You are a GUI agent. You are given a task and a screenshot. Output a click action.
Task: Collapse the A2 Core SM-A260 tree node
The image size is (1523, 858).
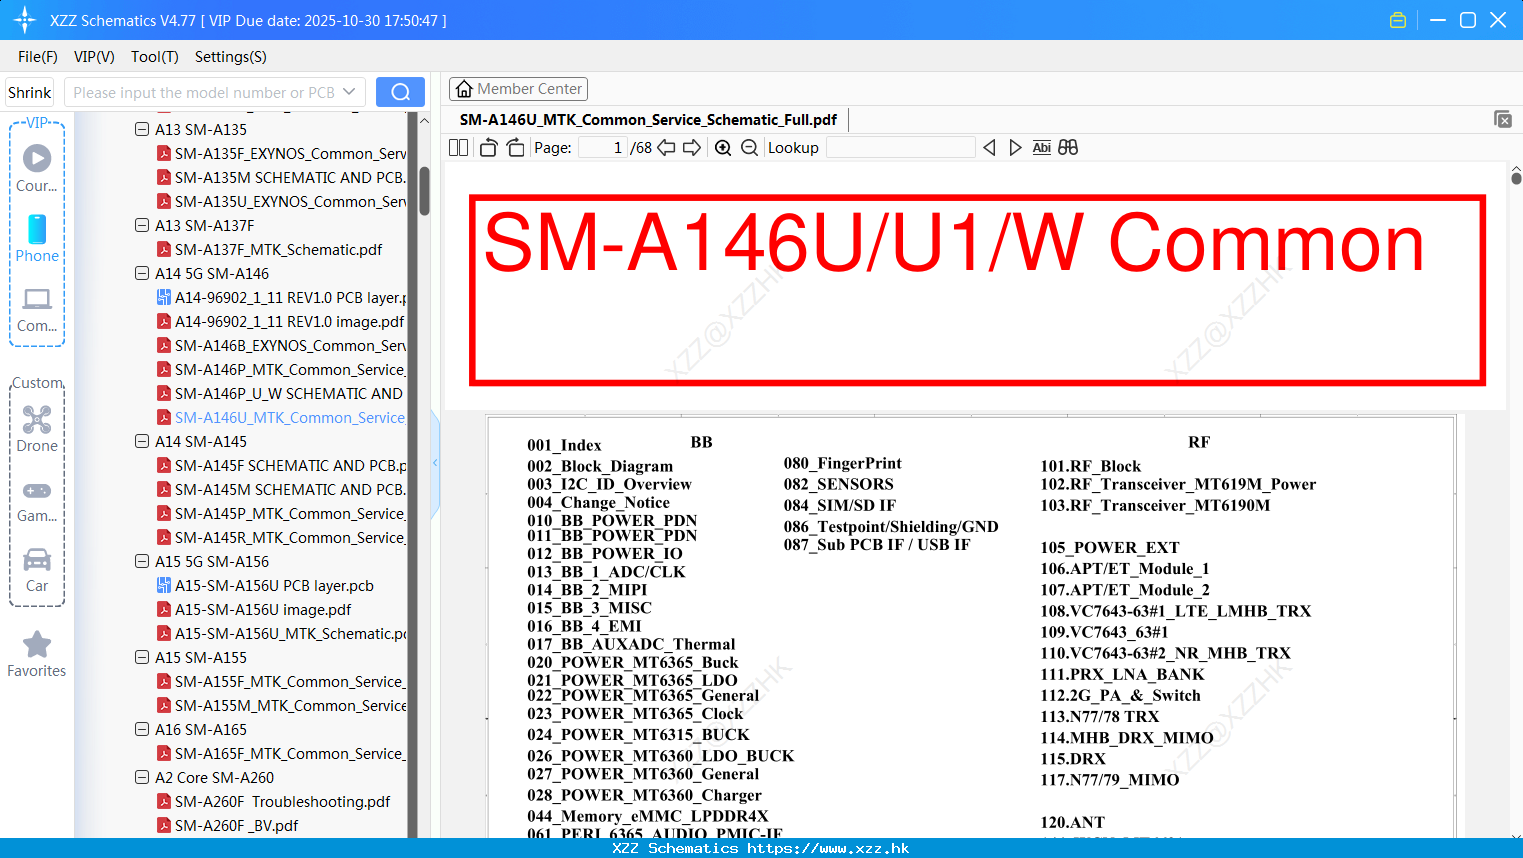pos(142,777)
